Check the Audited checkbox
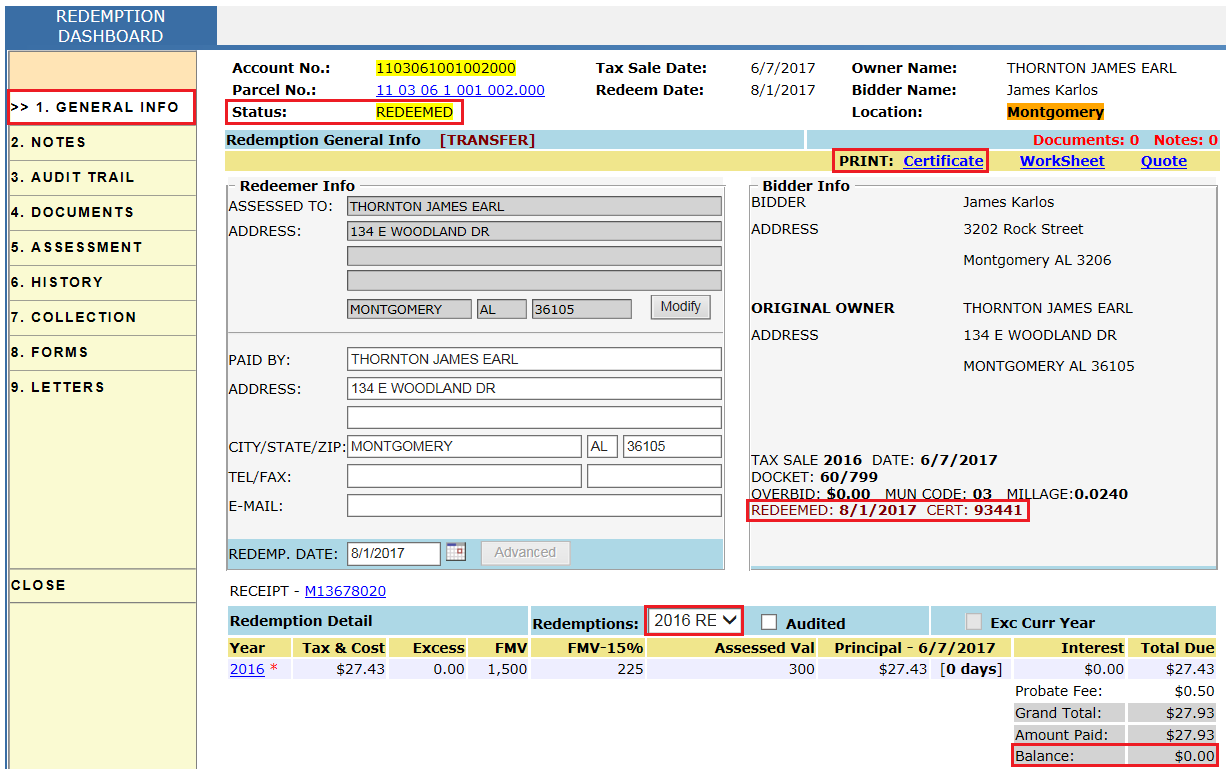The height and width of the screenshot is (769, 1226). pyautogui.click(x=769, y=622)
